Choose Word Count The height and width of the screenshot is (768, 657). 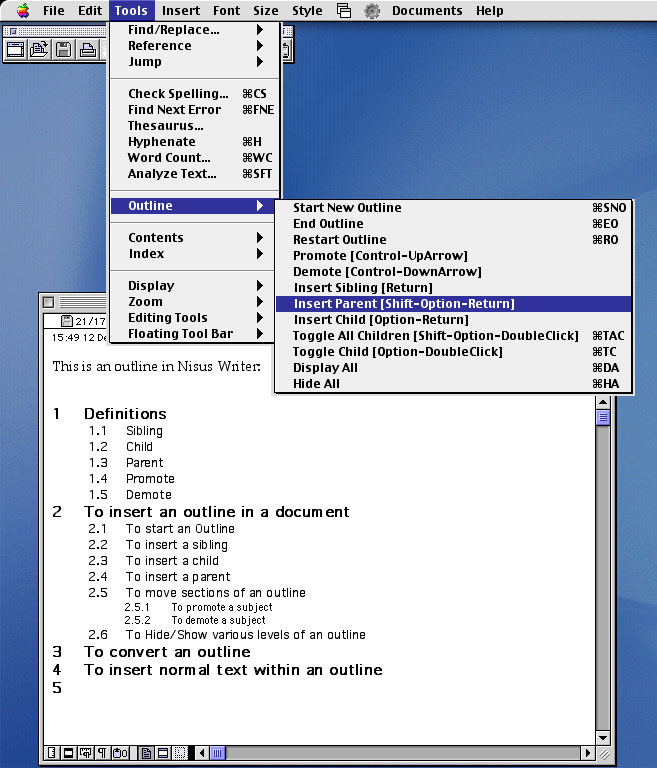click(x=195, y=158)
